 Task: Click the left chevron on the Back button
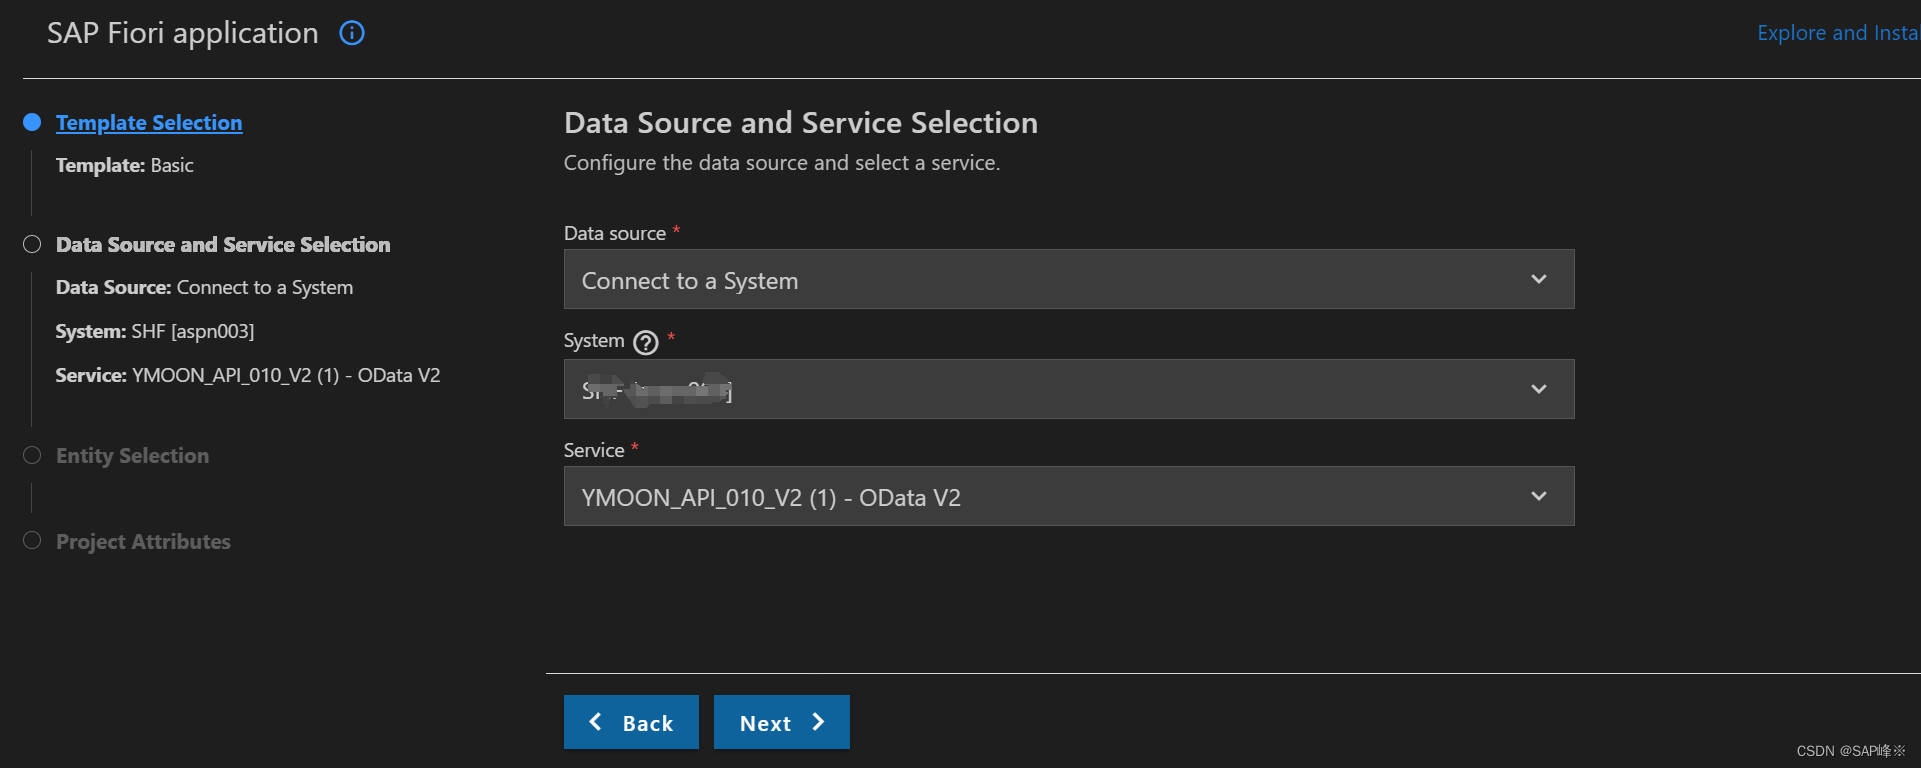pyautogui.click(x=596, y=722)
